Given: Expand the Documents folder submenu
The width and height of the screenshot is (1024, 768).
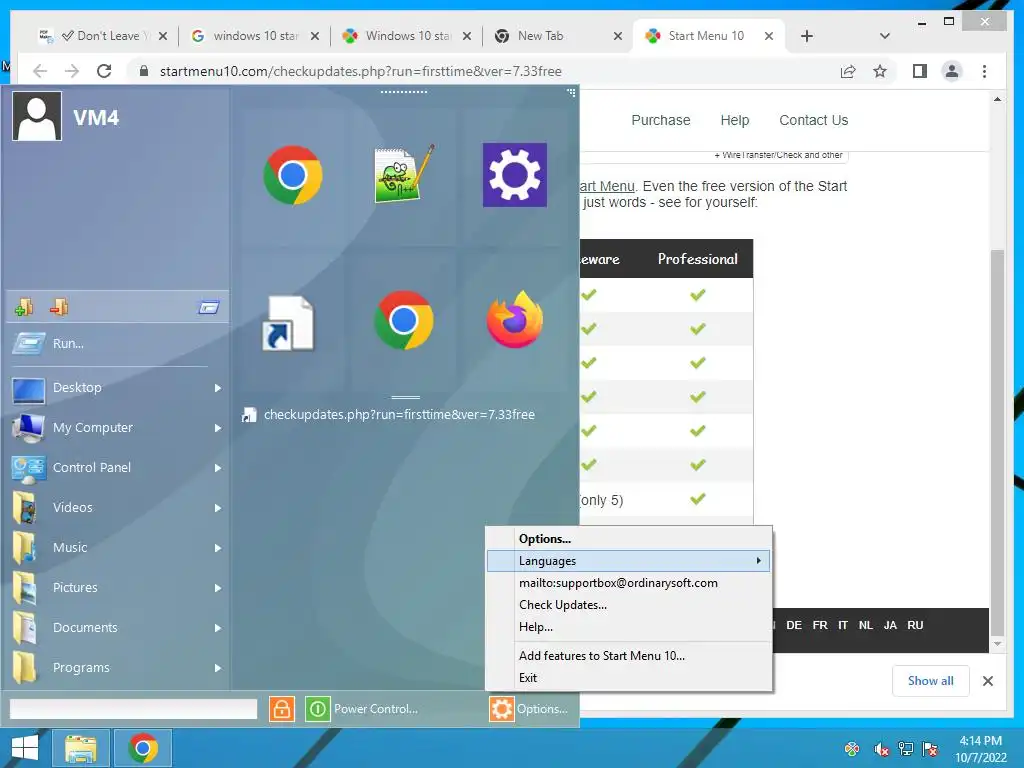Looking at the screenshot, I should (217, 628).
